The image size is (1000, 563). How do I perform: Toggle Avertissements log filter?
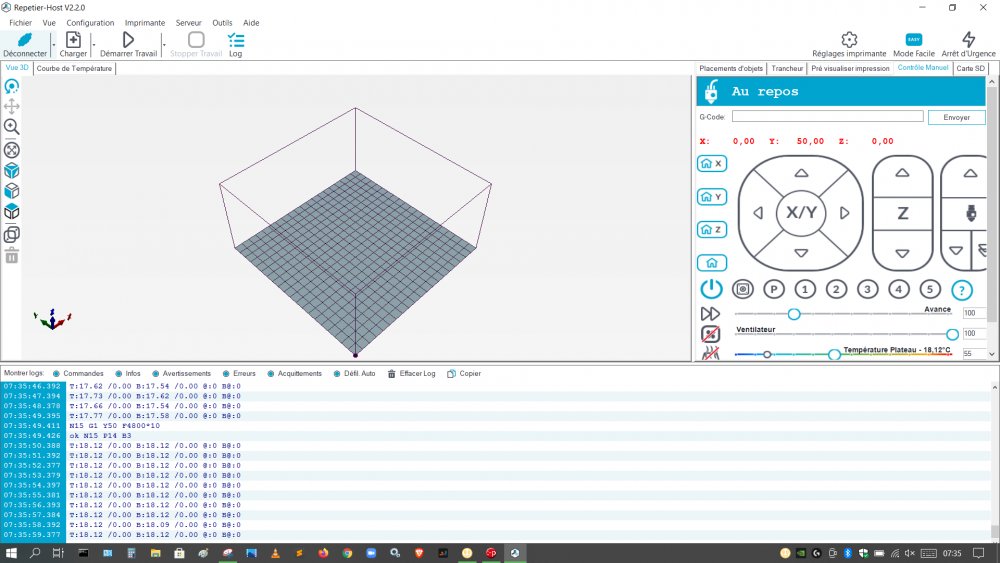pos(181,374)
